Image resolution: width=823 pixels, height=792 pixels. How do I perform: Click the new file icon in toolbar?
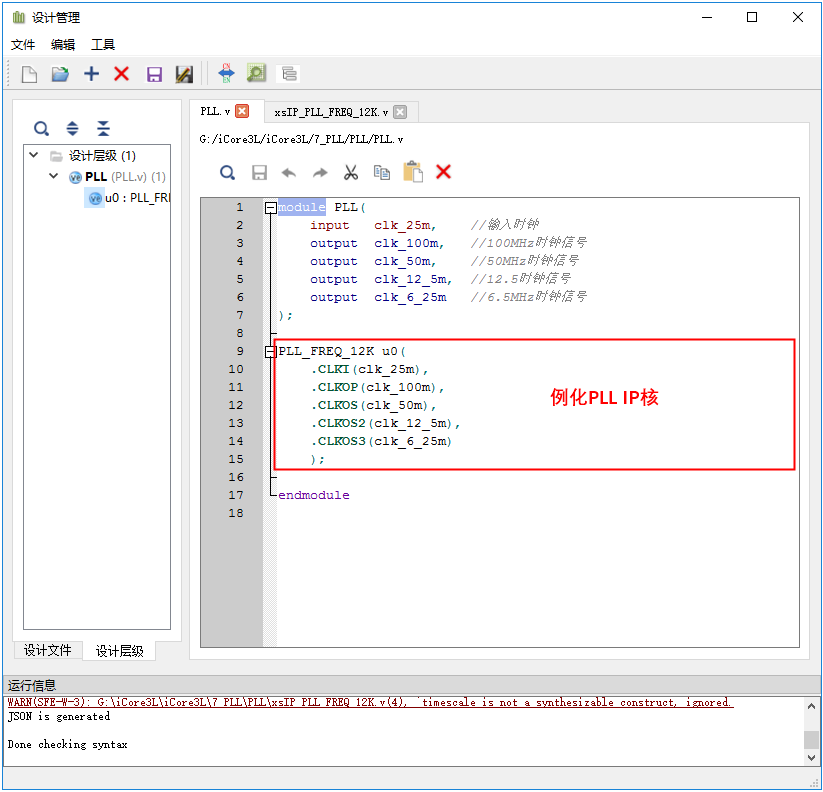tap(29, 74)
